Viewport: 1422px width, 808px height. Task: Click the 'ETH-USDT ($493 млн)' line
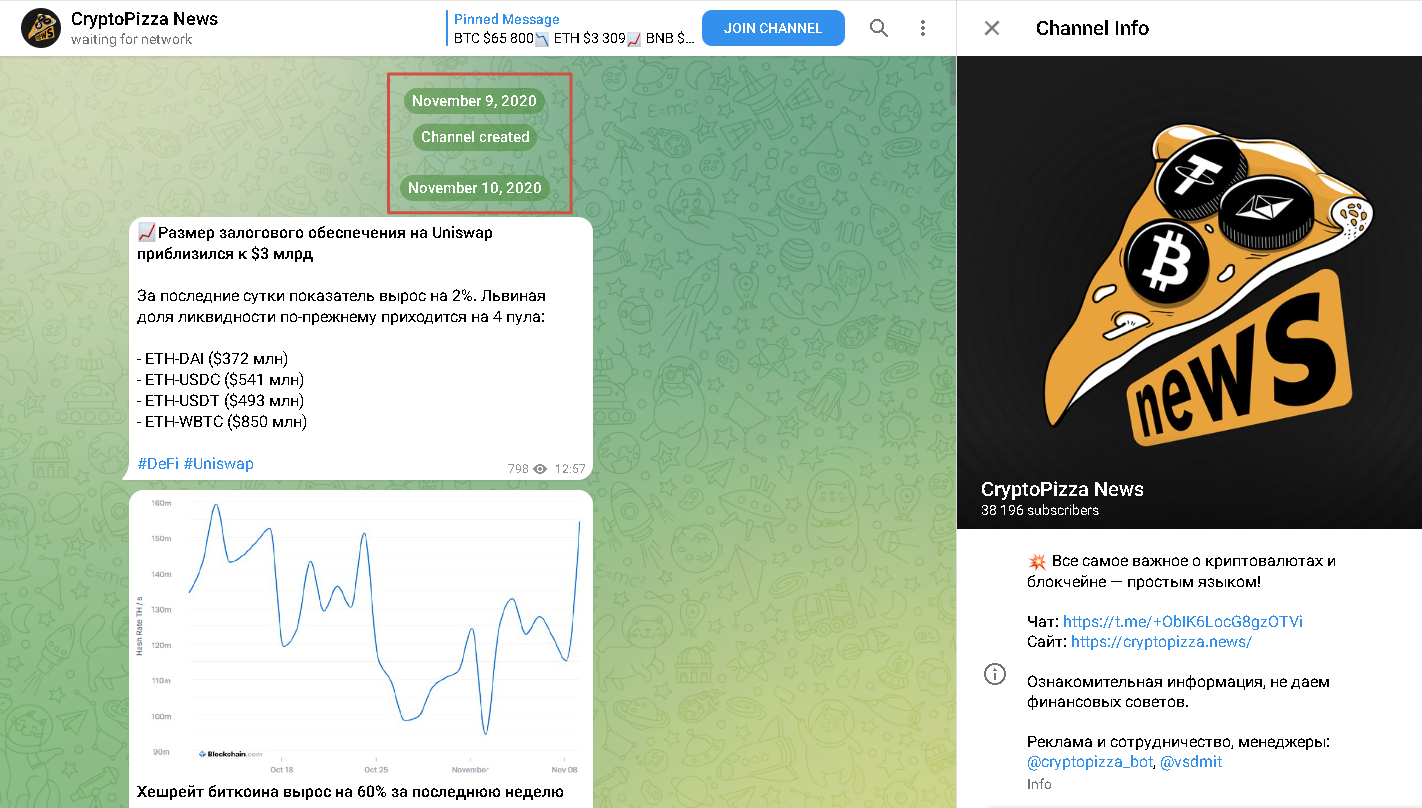pyautogui.click(x=220, y=401)
